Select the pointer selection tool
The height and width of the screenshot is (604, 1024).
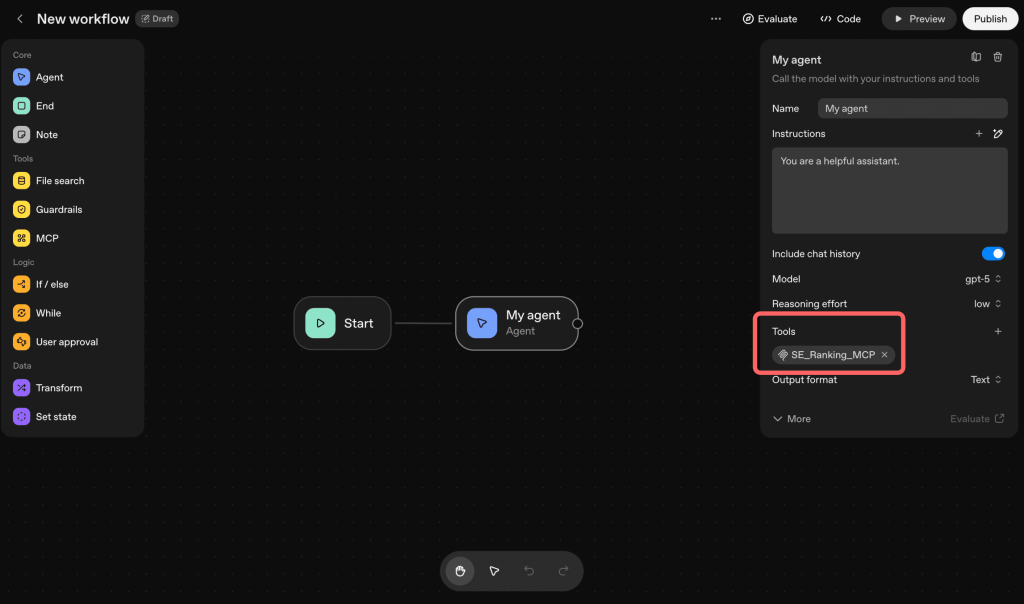(494, 571)
